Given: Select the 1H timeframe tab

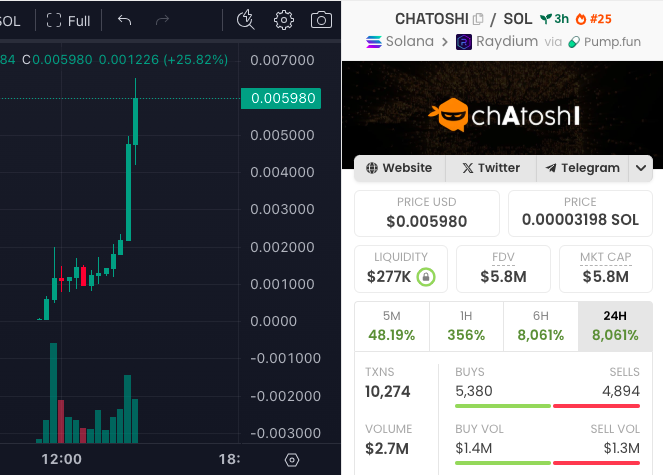Looking at the screenshot, I should pyautogui.click(x=466, y=326).
